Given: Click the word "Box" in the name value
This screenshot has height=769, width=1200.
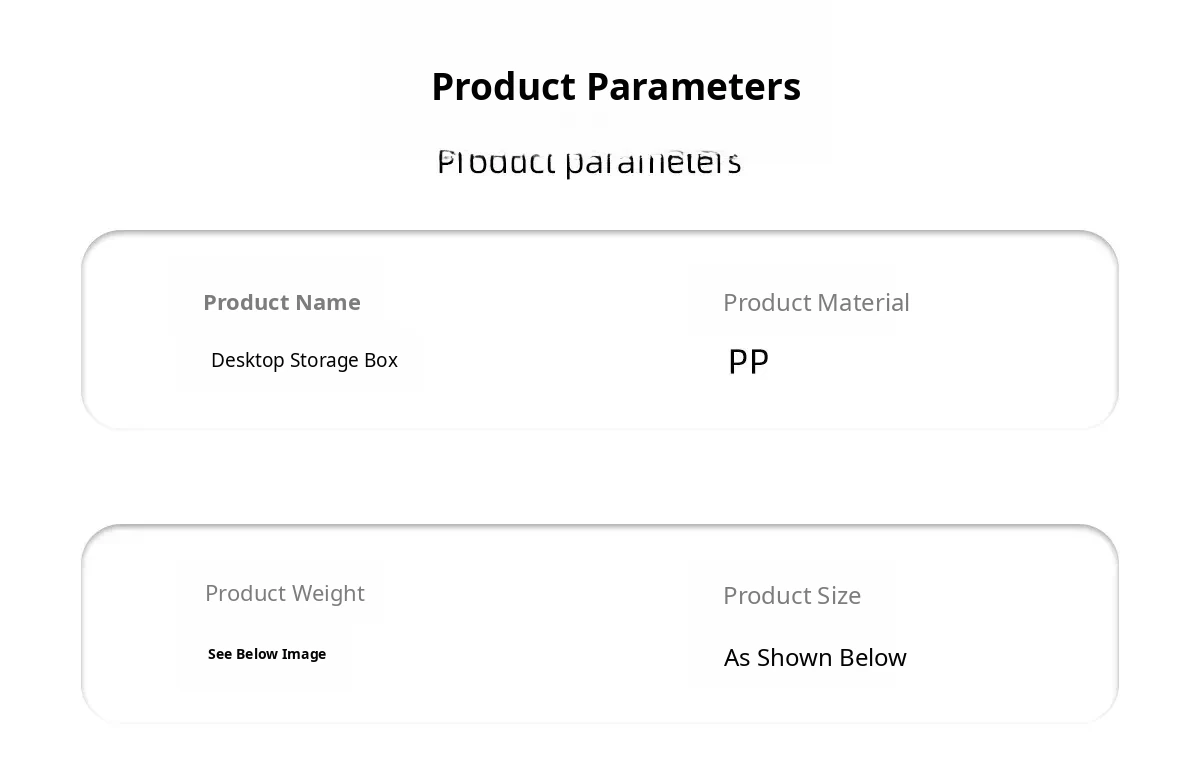Looking at the screenshot, I should [x=381, y=360].
